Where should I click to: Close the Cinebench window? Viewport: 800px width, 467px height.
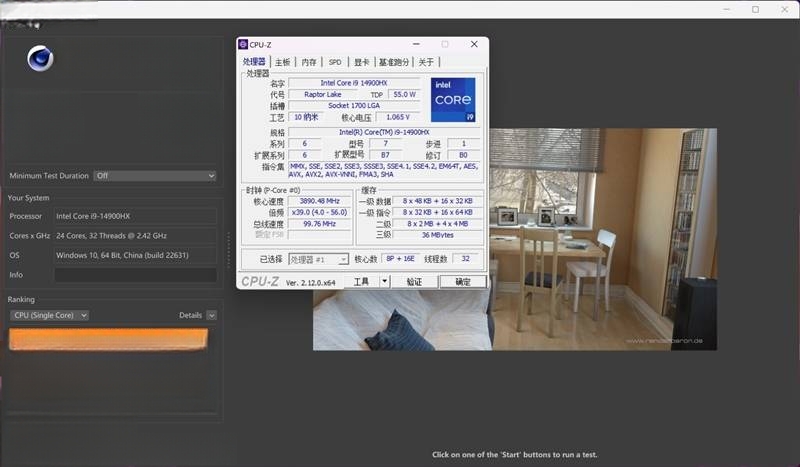point(785,9)
